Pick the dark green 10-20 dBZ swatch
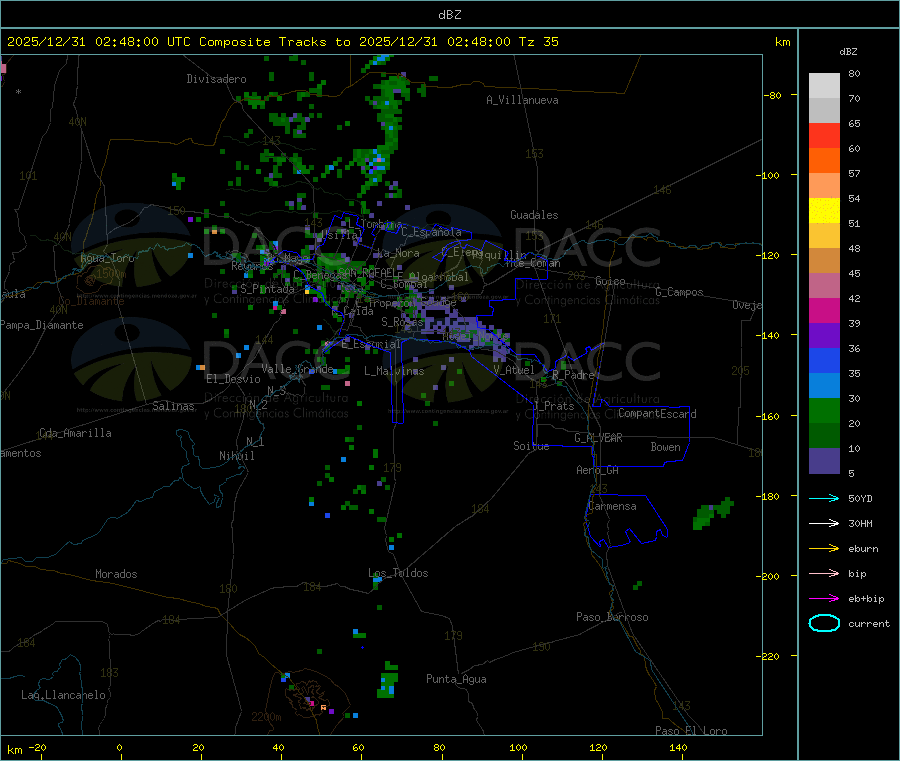 coord(824,436)
